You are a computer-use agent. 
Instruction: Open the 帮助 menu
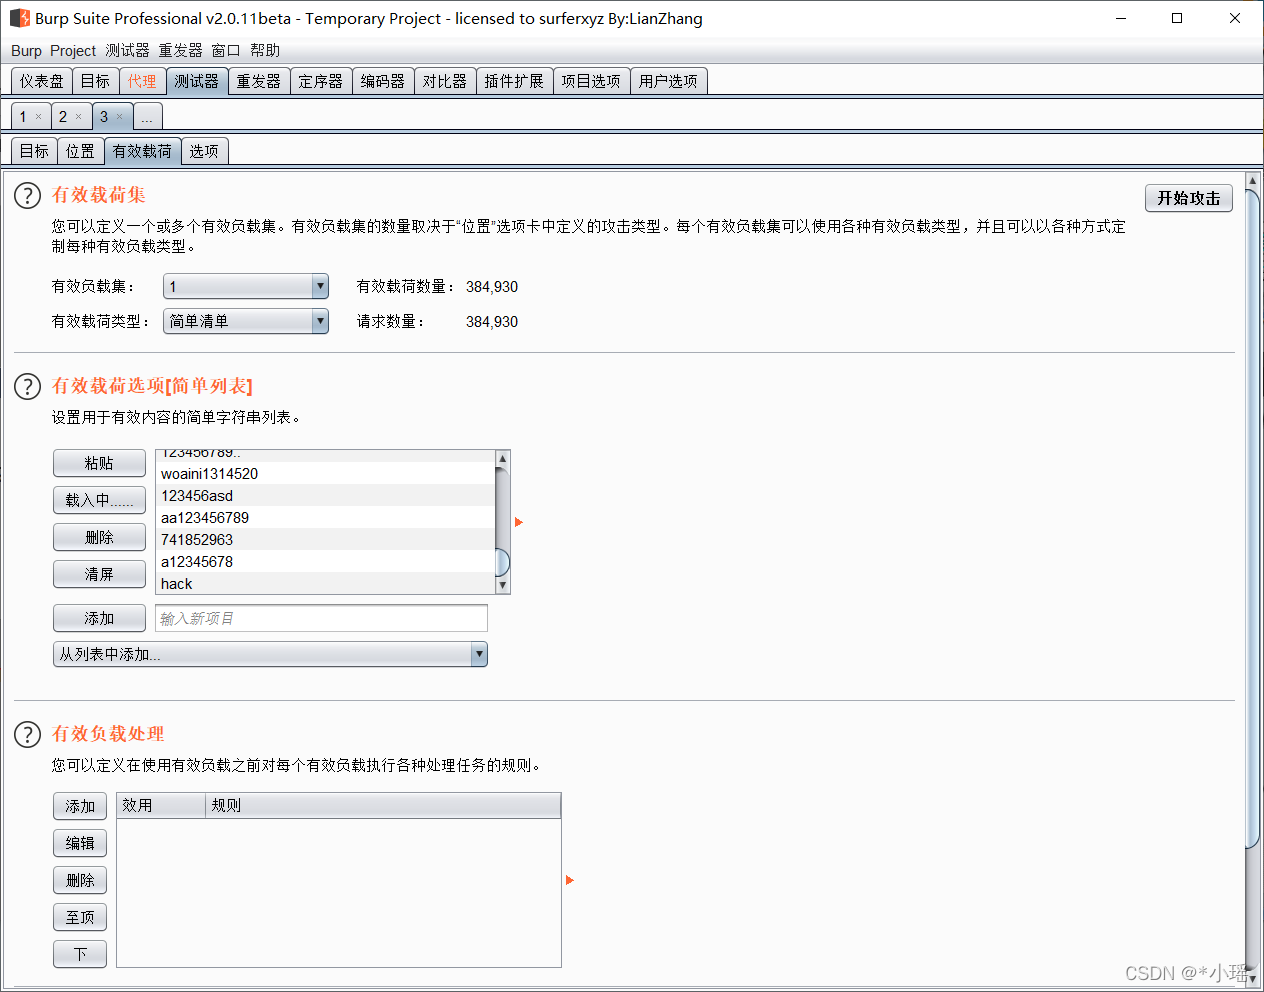(x=265, y=51)
